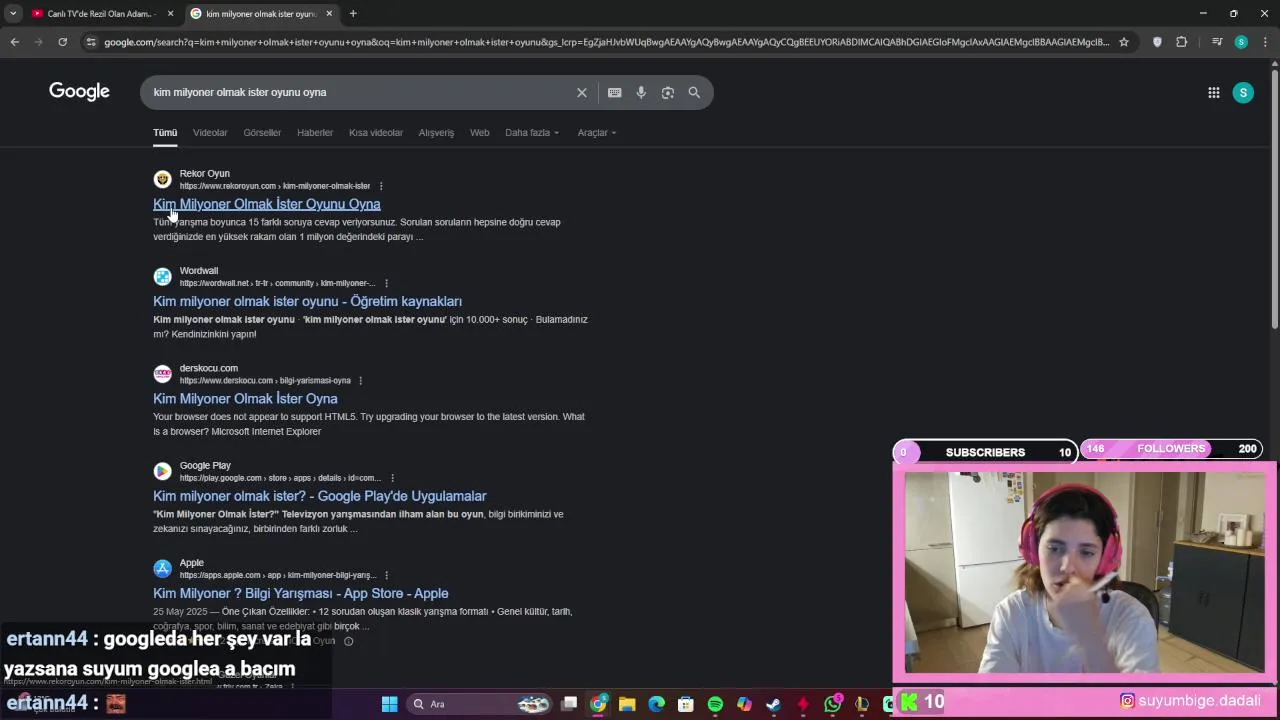The image size is (1280, 720).
Task: Select the Alışveriş search tab
Action: (436, 133)
